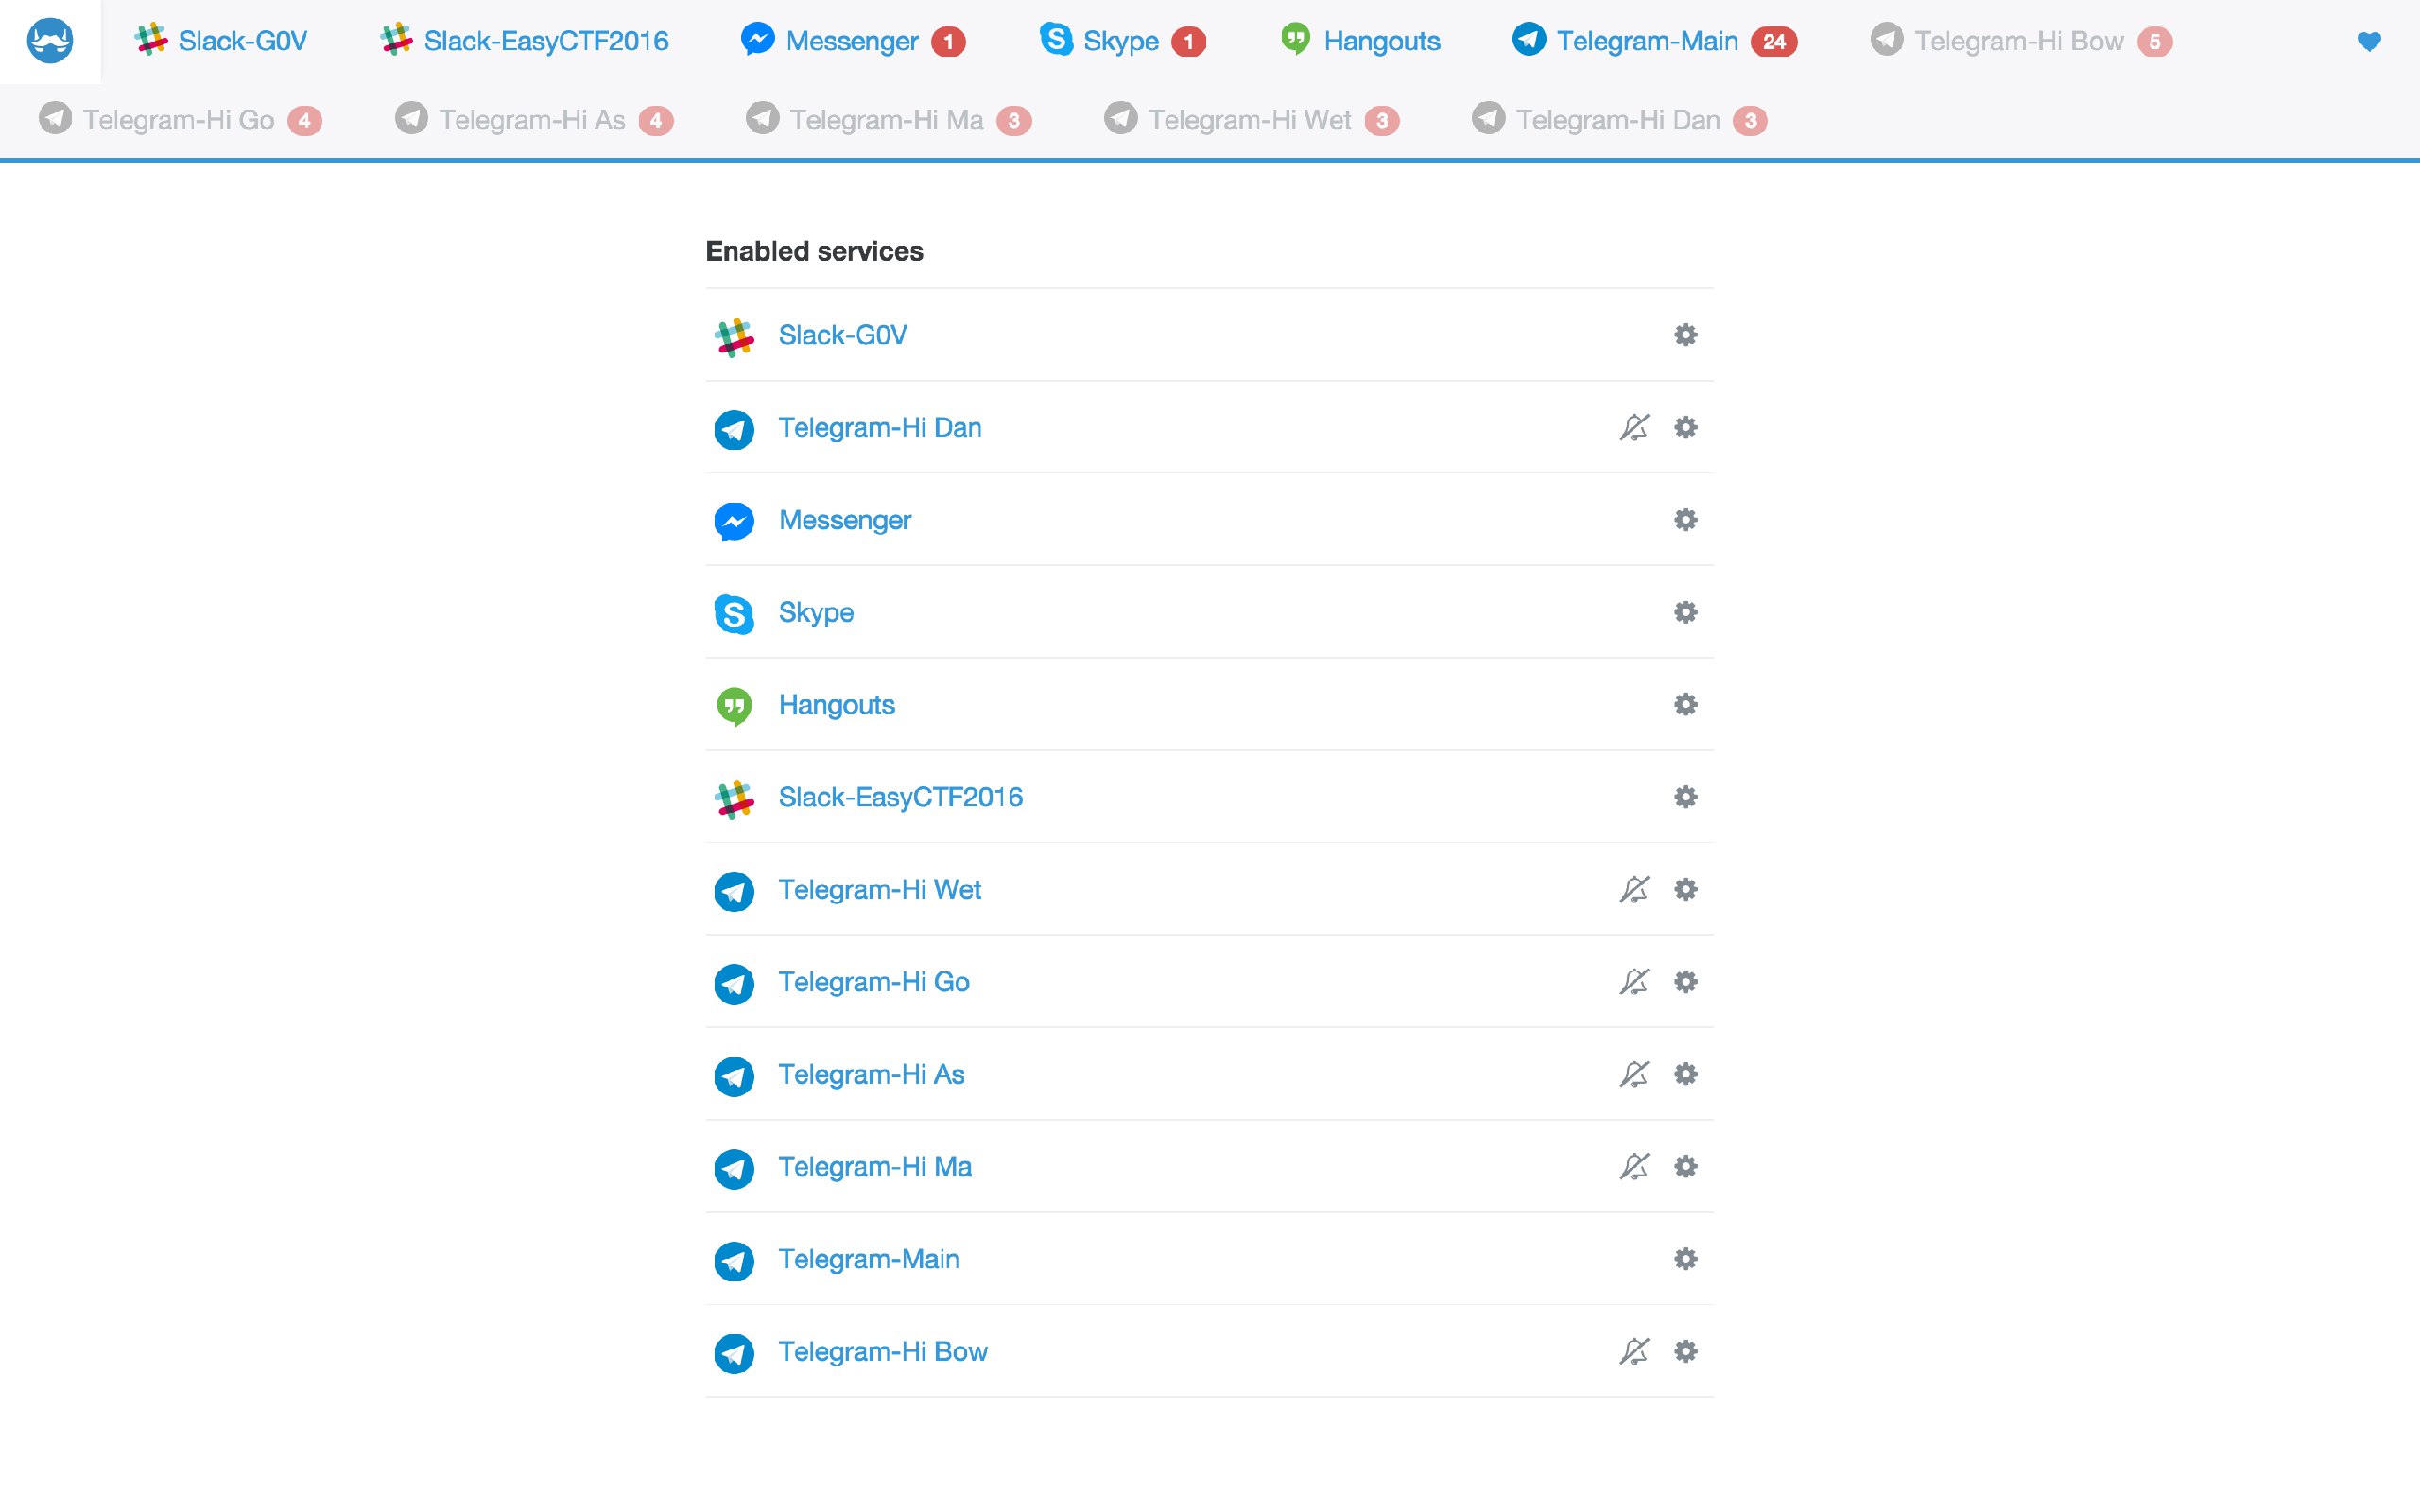This screenshot has height=1512, width=2420.
Task: Click Telegram logo in Telegram-Hi Bow row
Action: [x=734, y=1354]
